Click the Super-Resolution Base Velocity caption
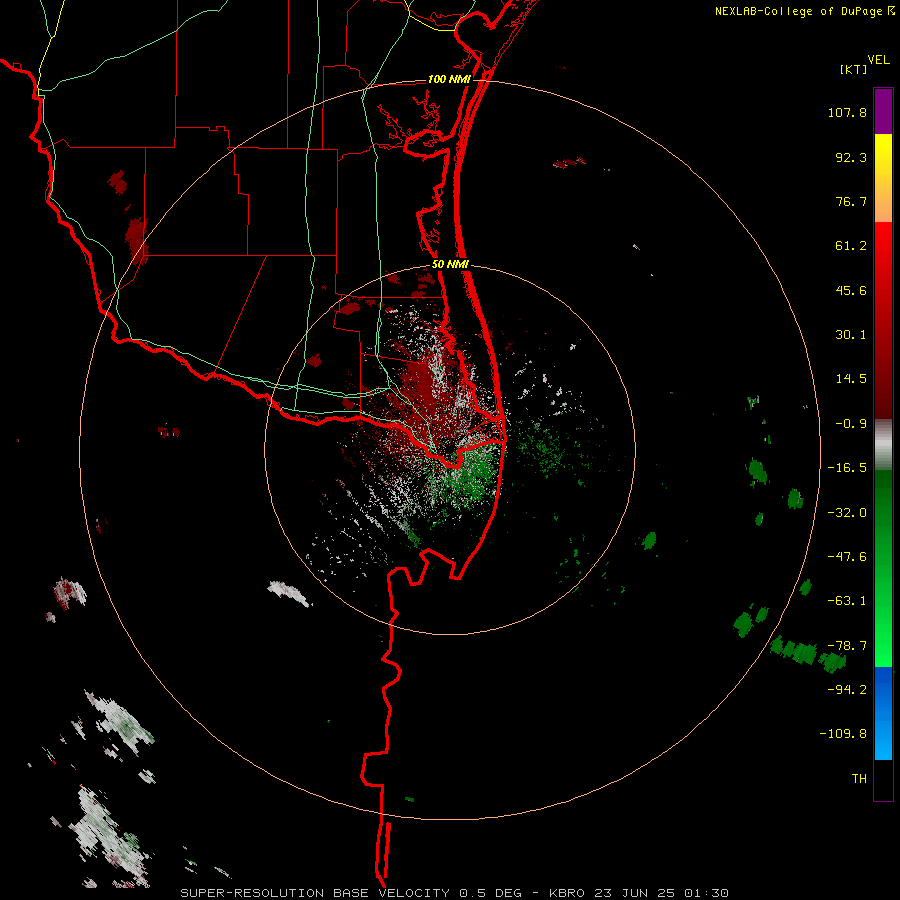The height and width of the screenshot is (900, 900). click(x=455, y=893)
